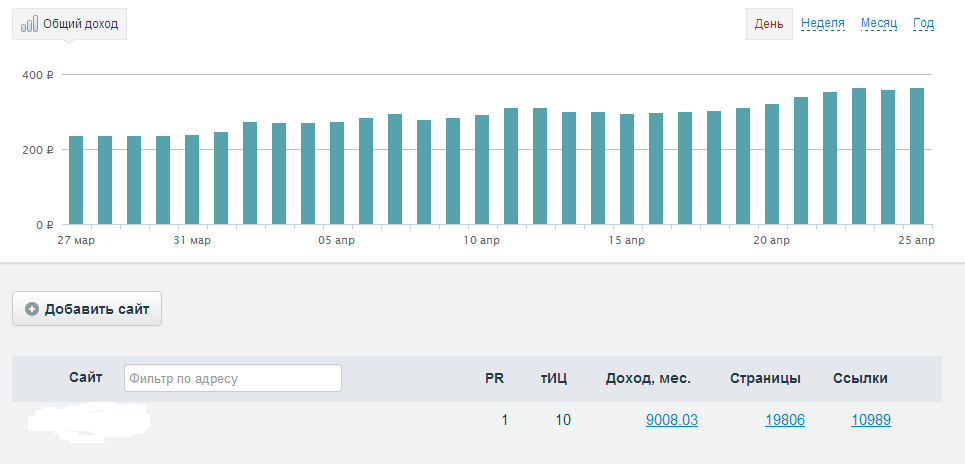Sort table by тИЦ column header
965x464 pixels.
coord(554,378)
